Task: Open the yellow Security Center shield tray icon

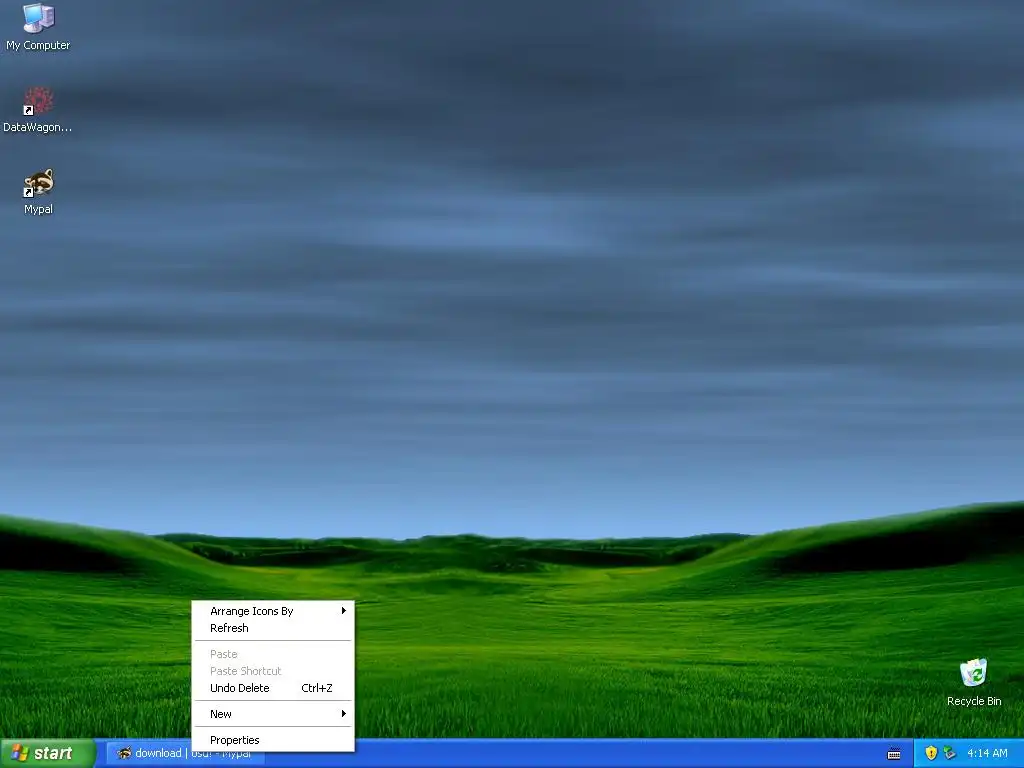Action: tap(931, 753)
